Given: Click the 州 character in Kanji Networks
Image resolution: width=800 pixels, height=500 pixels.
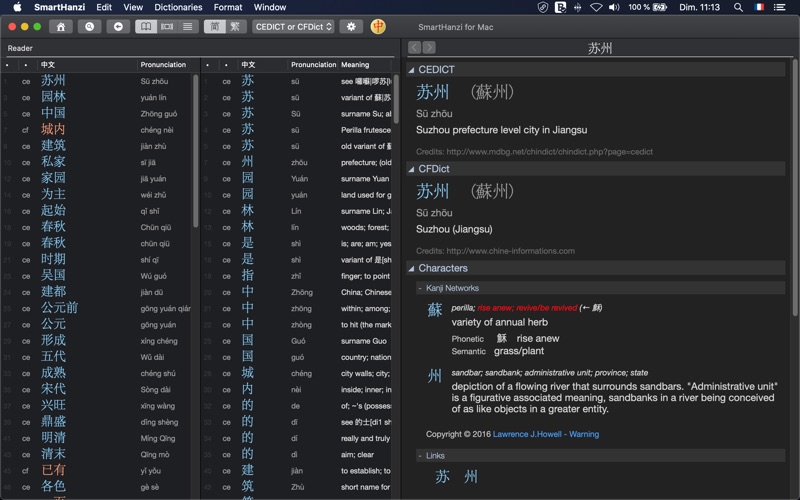Looking at the screenshot, I should pos(435,376).
